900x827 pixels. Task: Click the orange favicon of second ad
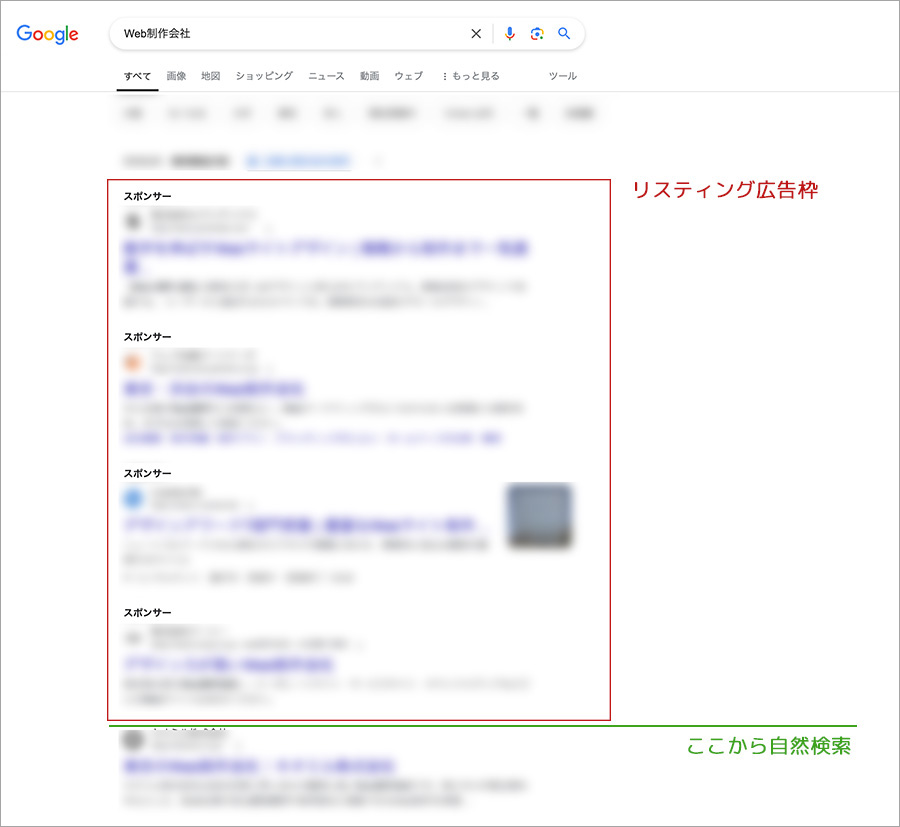point(133,362)
